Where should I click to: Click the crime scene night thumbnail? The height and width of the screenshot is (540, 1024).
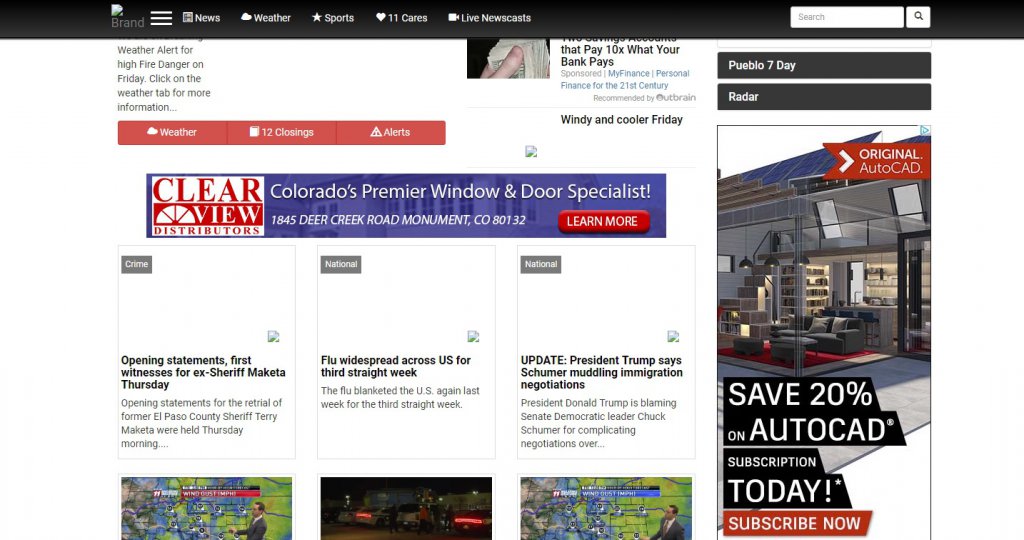pos(406,508)
